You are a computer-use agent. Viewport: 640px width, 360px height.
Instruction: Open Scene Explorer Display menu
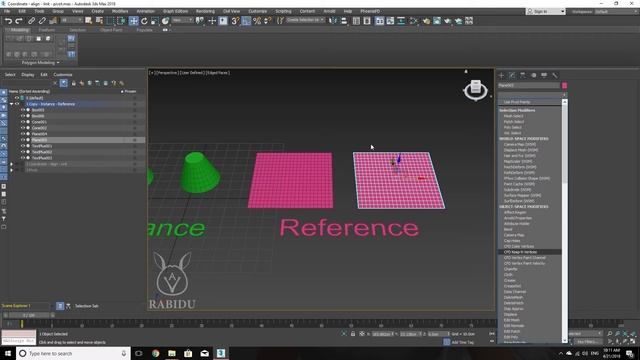28,75
